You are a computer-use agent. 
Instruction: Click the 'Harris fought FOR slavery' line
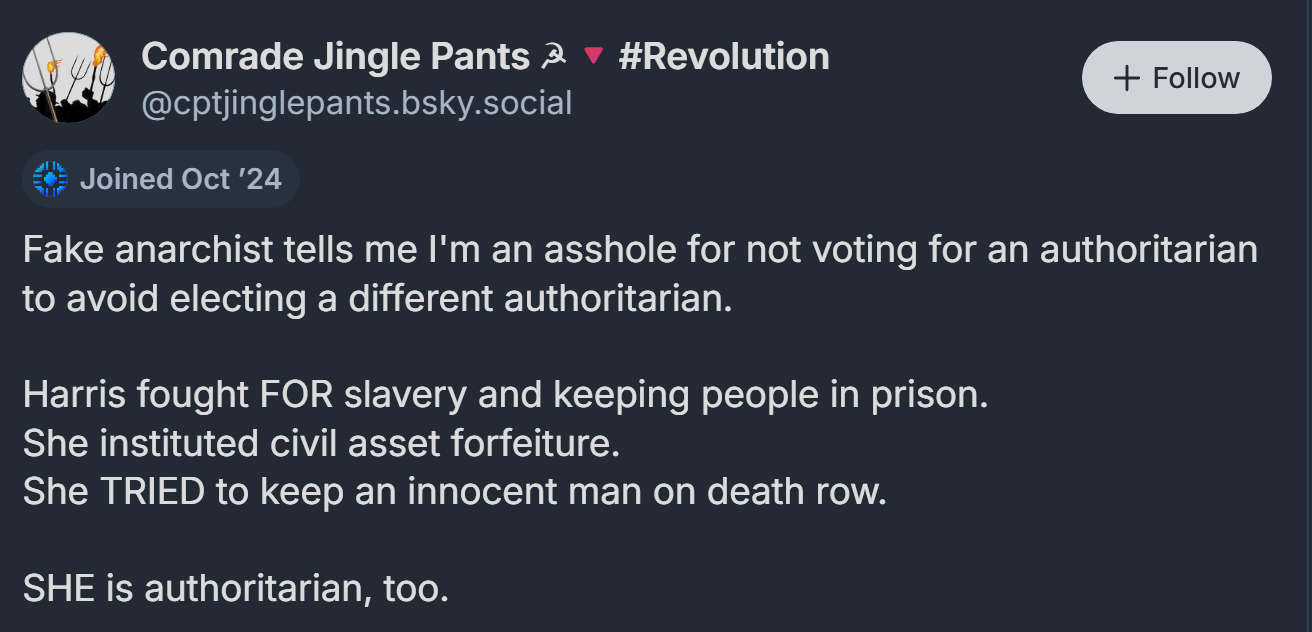point(505,395)
